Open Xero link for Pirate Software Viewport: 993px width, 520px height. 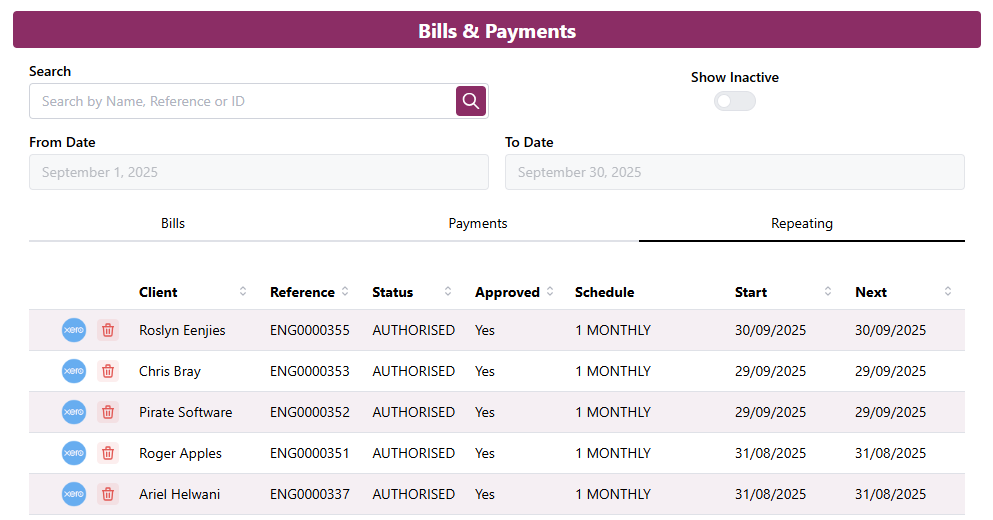[x=74, y=412]
